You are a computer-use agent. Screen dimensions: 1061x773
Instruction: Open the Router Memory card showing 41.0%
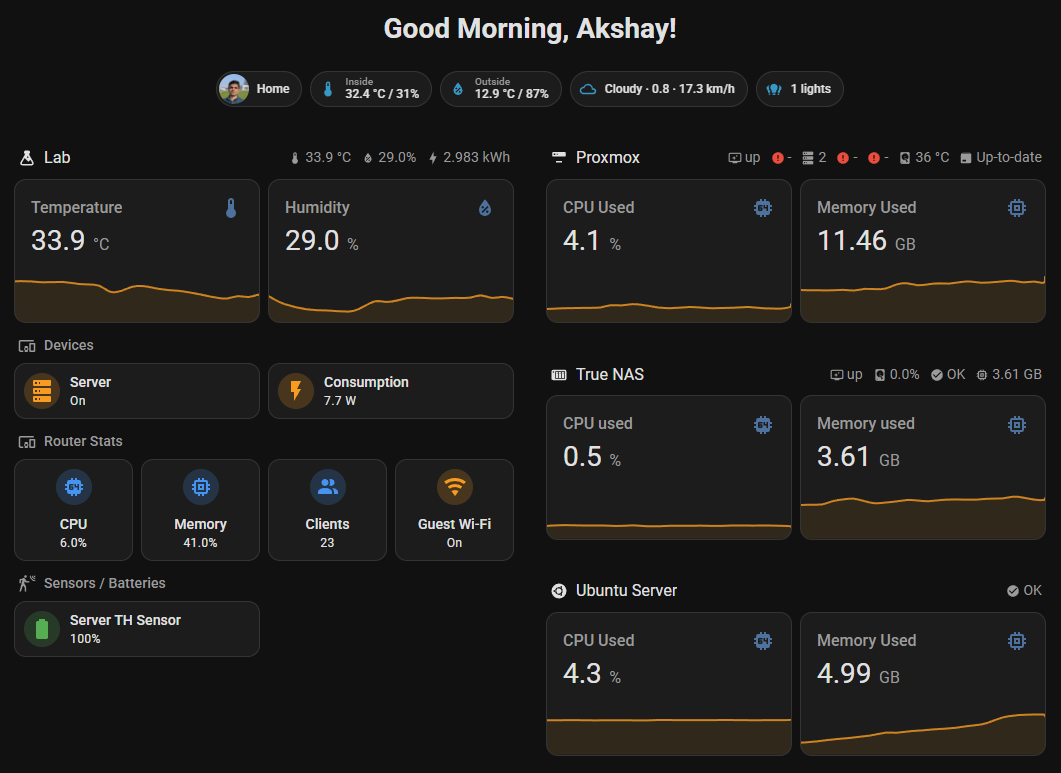click(200, 509)
